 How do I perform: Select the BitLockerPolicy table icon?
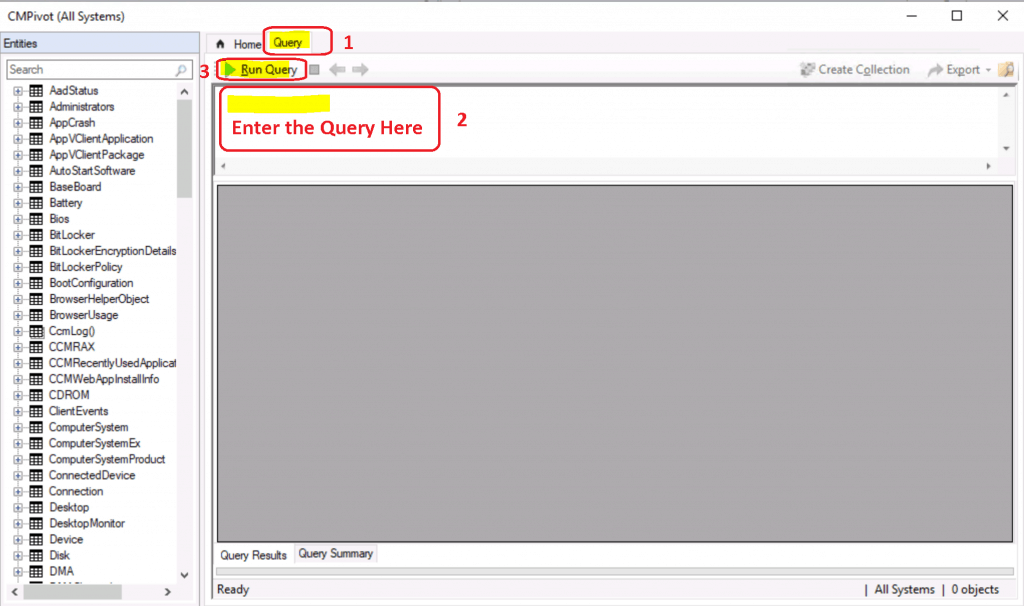coord(36,266)
